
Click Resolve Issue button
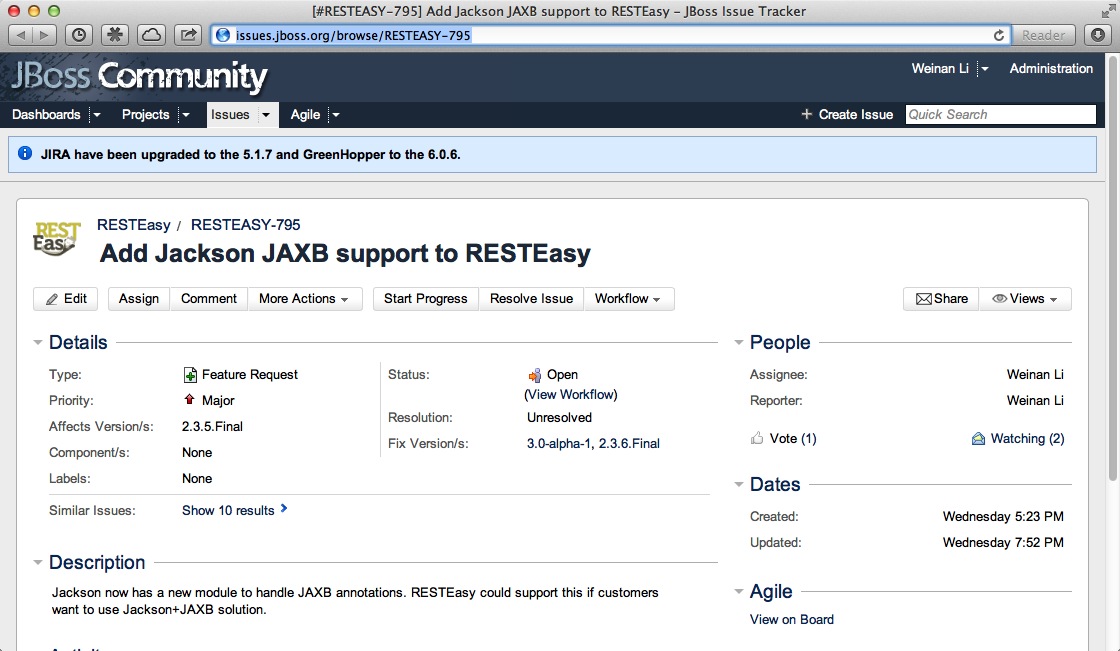point(531,299)
